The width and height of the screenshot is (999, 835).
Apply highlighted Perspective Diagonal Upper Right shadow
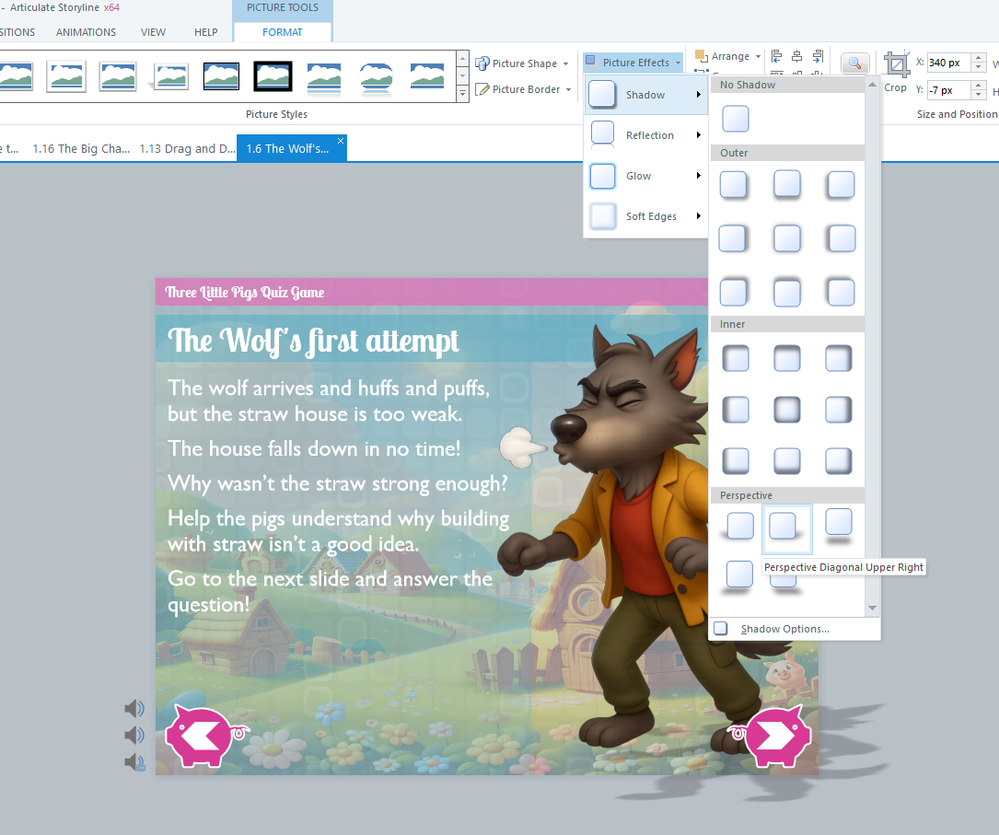tap(787, 529)
